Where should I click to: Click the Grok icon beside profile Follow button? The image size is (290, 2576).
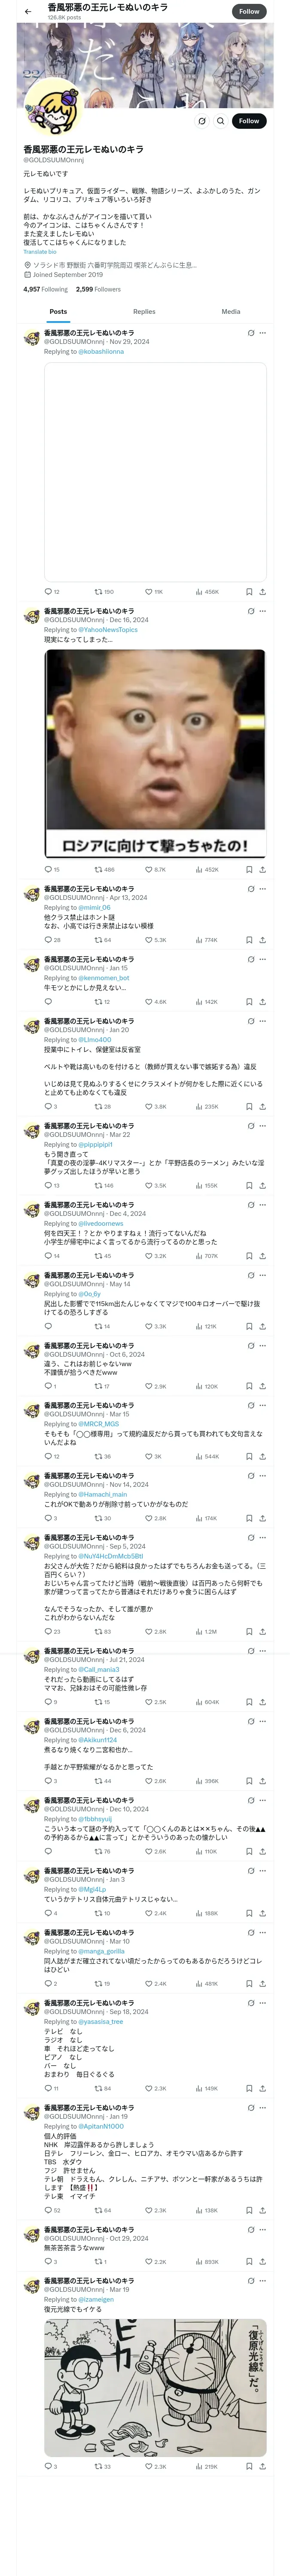pyautogui.click(x=201, y=121)
